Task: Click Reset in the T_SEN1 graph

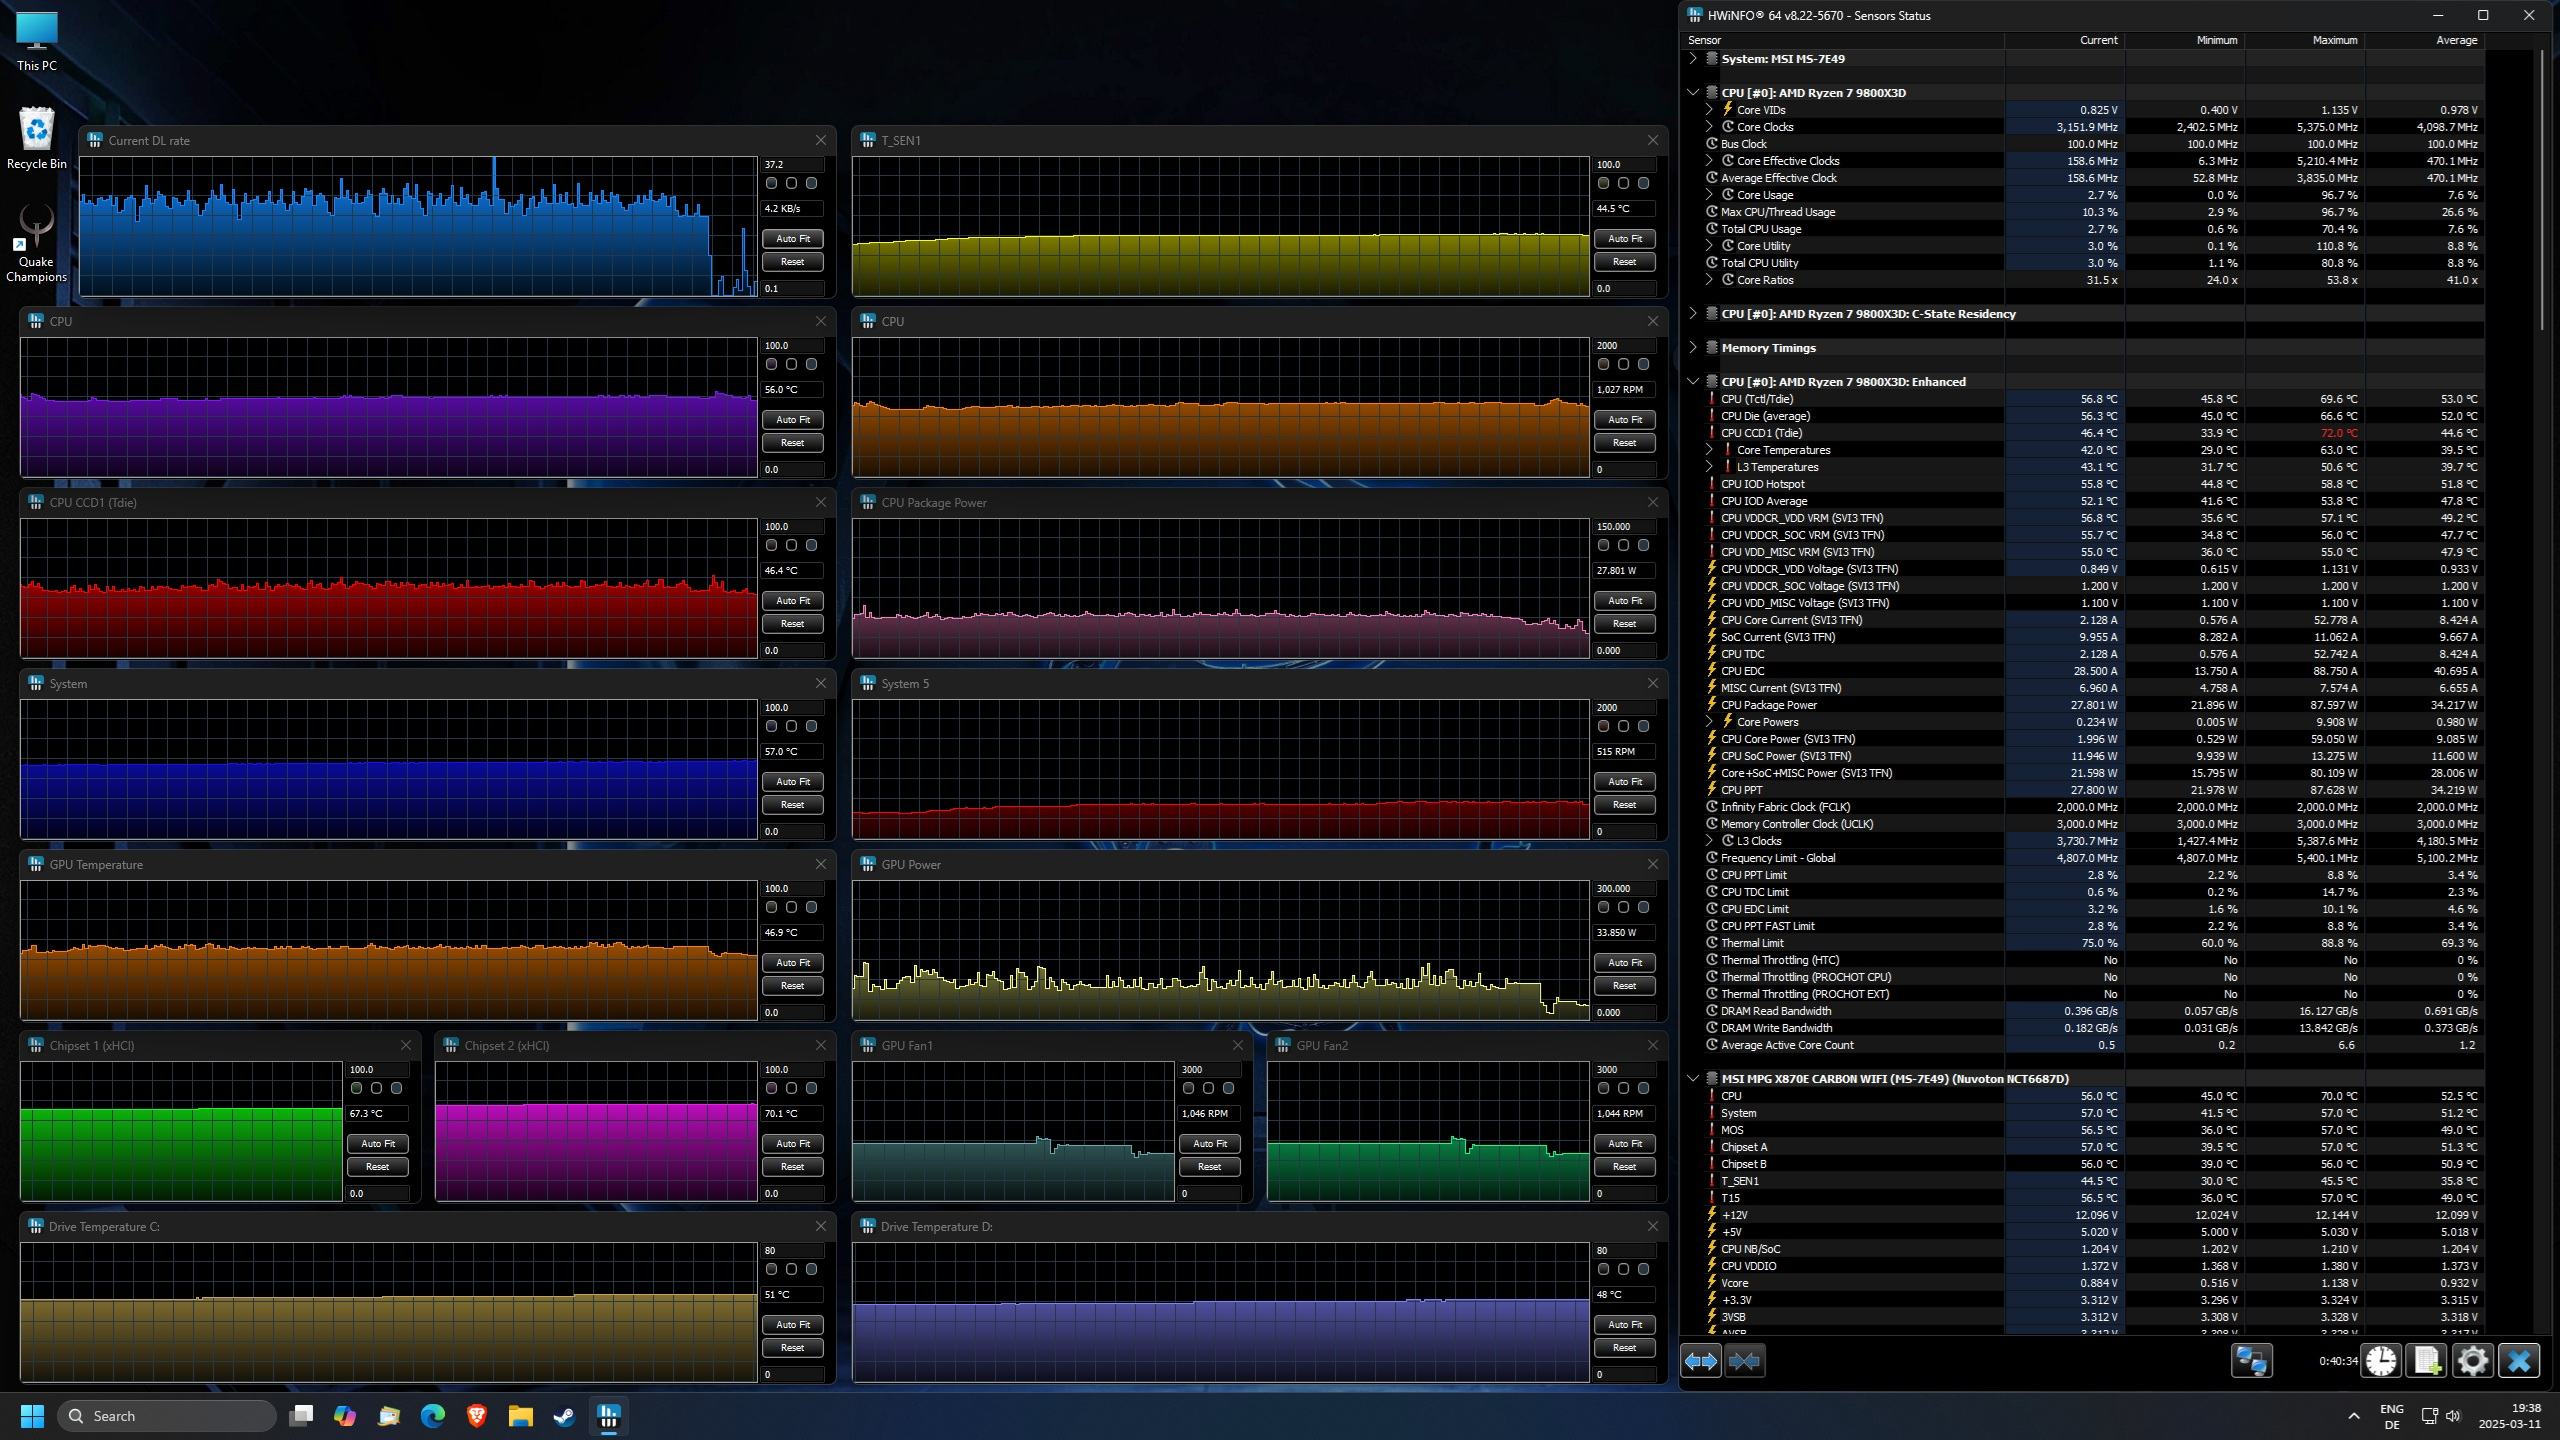Action: point(1624,261)
